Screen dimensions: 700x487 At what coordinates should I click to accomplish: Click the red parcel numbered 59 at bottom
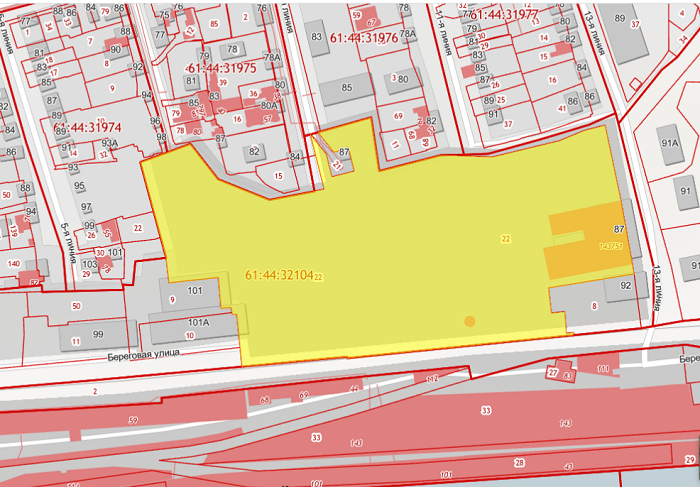click(x=133, y=420)
